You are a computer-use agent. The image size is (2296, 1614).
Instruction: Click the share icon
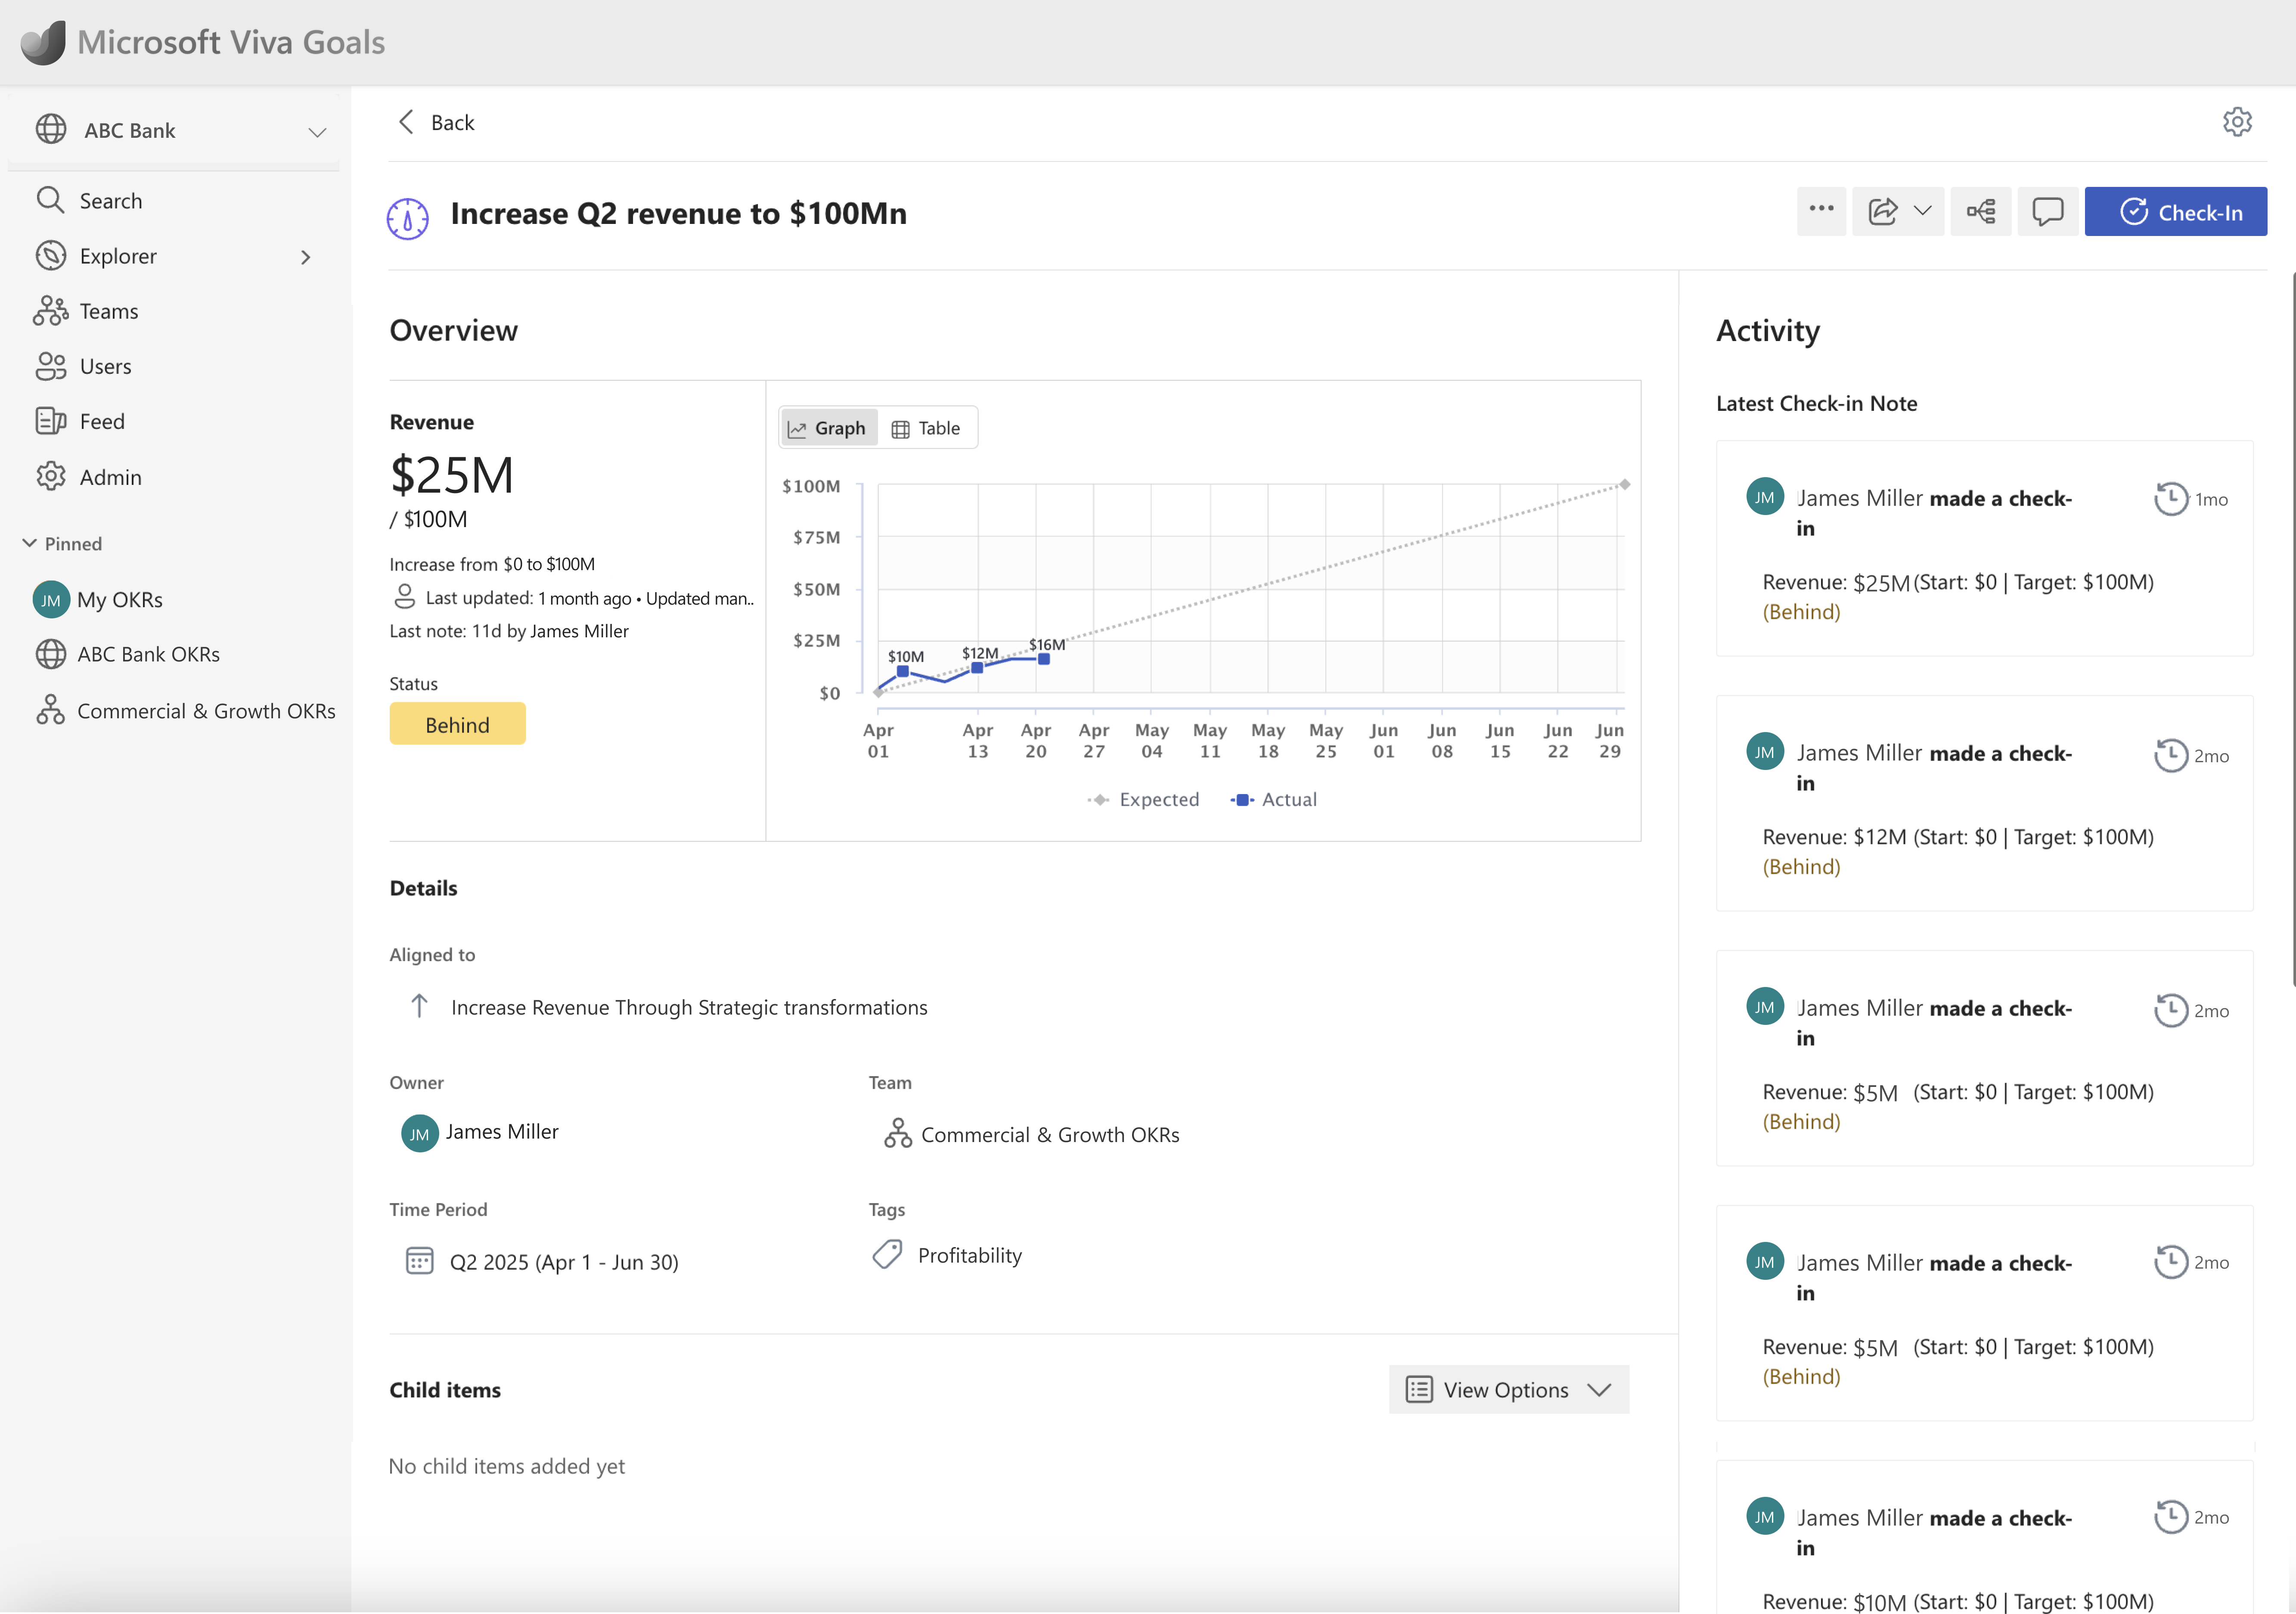(1883, 211)
